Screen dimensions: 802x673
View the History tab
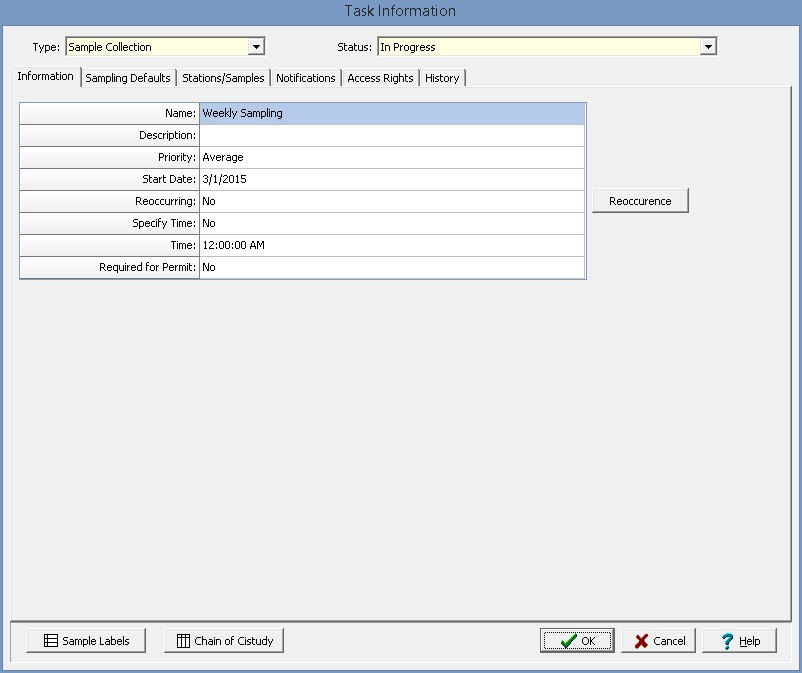(442, 78)
